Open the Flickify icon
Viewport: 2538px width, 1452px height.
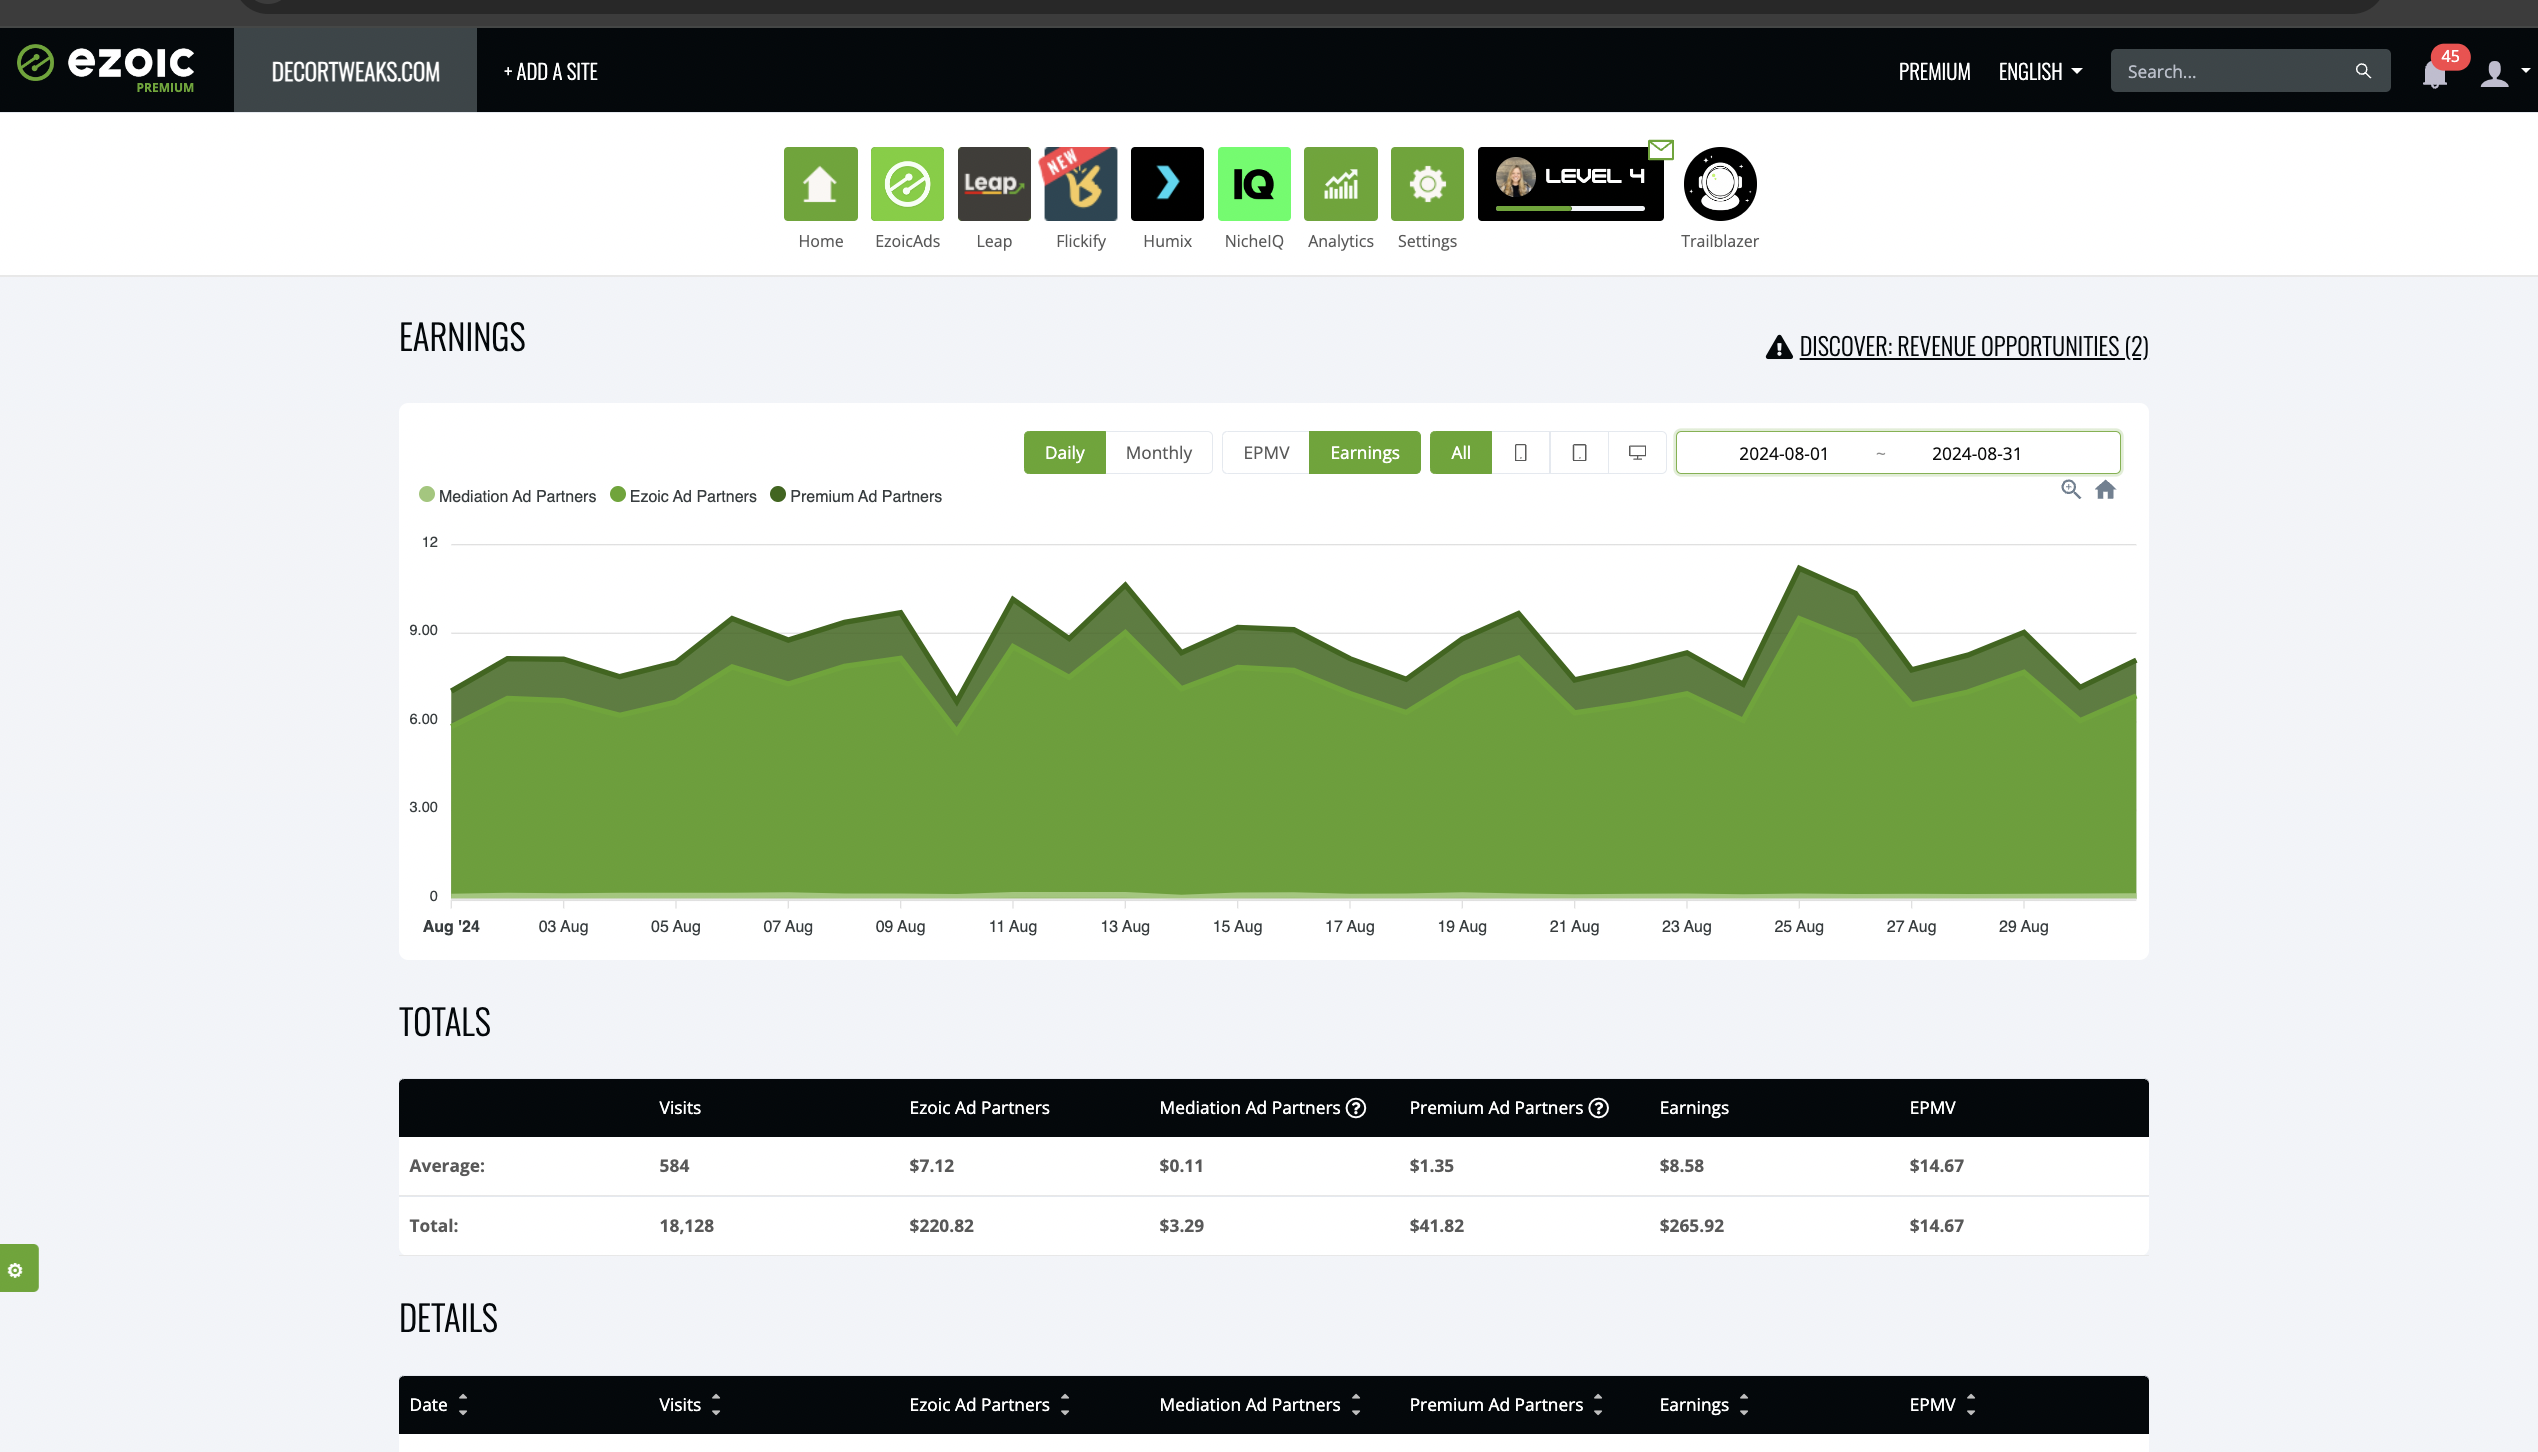pyautogui.click(x=1081, y=184)
